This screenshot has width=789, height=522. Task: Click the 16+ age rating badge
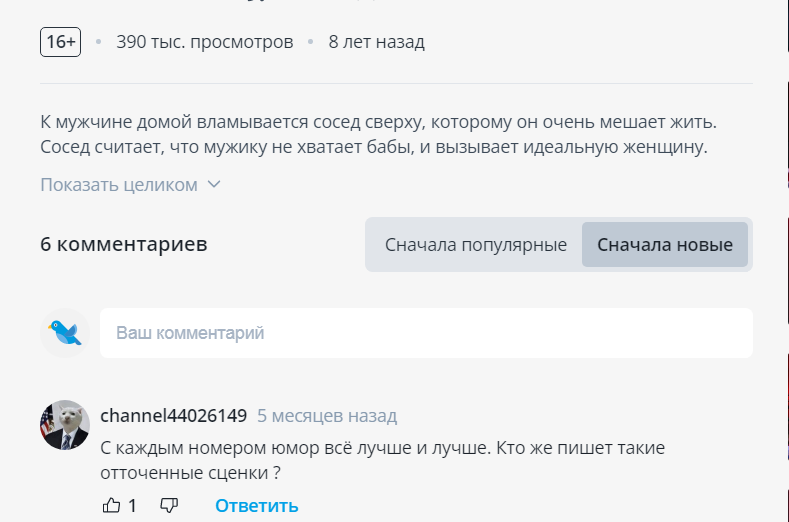tap(60, 42)
